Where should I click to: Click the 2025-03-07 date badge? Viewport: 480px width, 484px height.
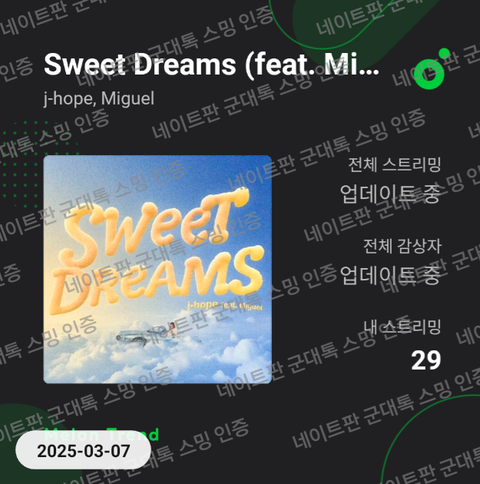coord(83,451)
